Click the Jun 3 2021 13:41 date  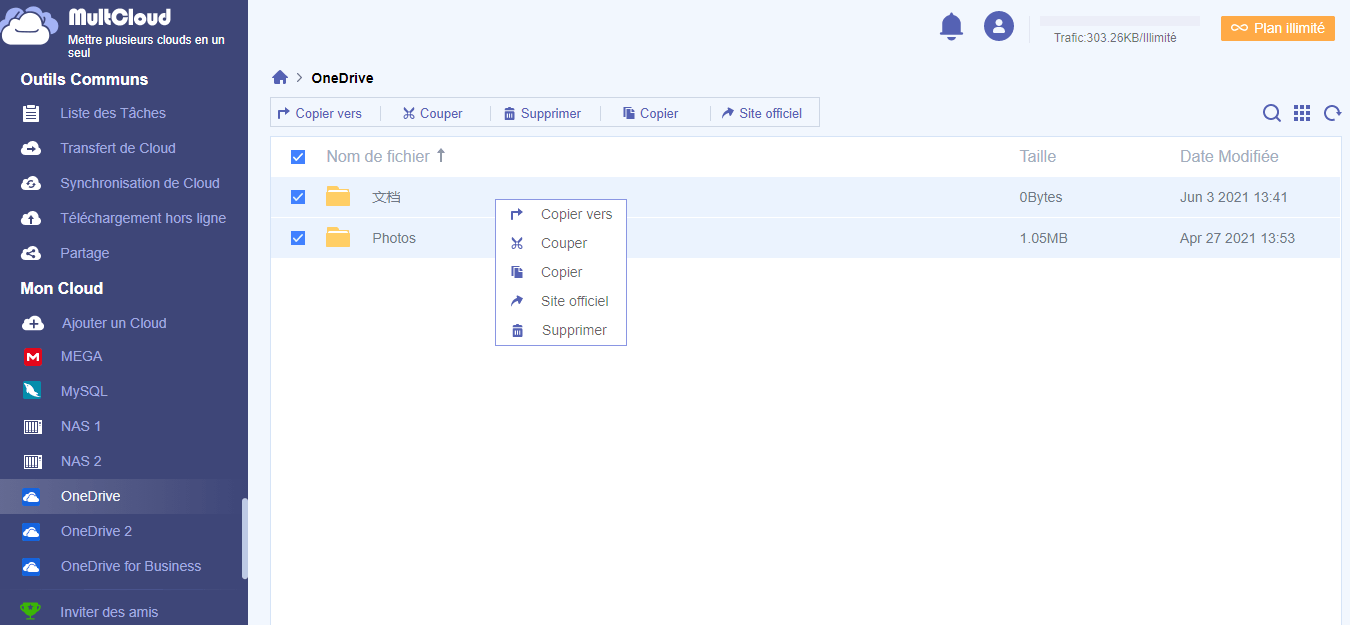[x=1234, y=197]
